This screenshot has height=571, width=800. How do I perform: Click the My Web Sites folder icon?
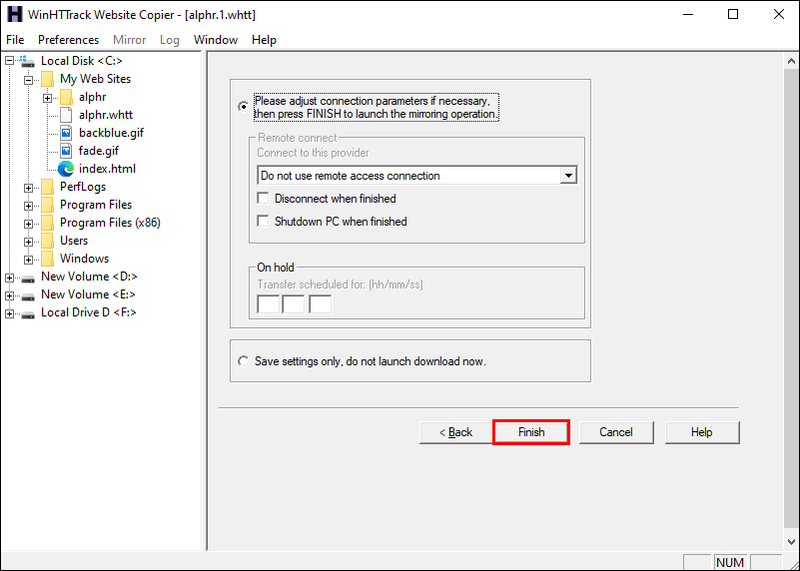pos(47,79)
